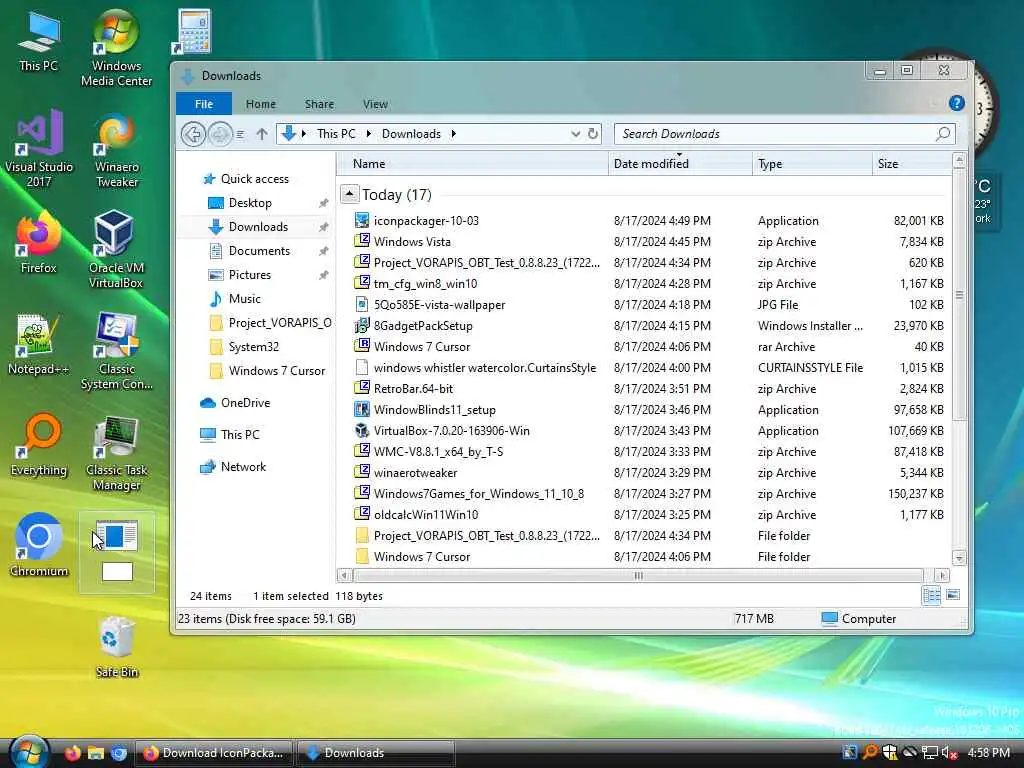Image resolution: width=1024 pixels, height=768 pixels.
Task: Click the Explorer Back arrow button
Action: pos(193,134)
